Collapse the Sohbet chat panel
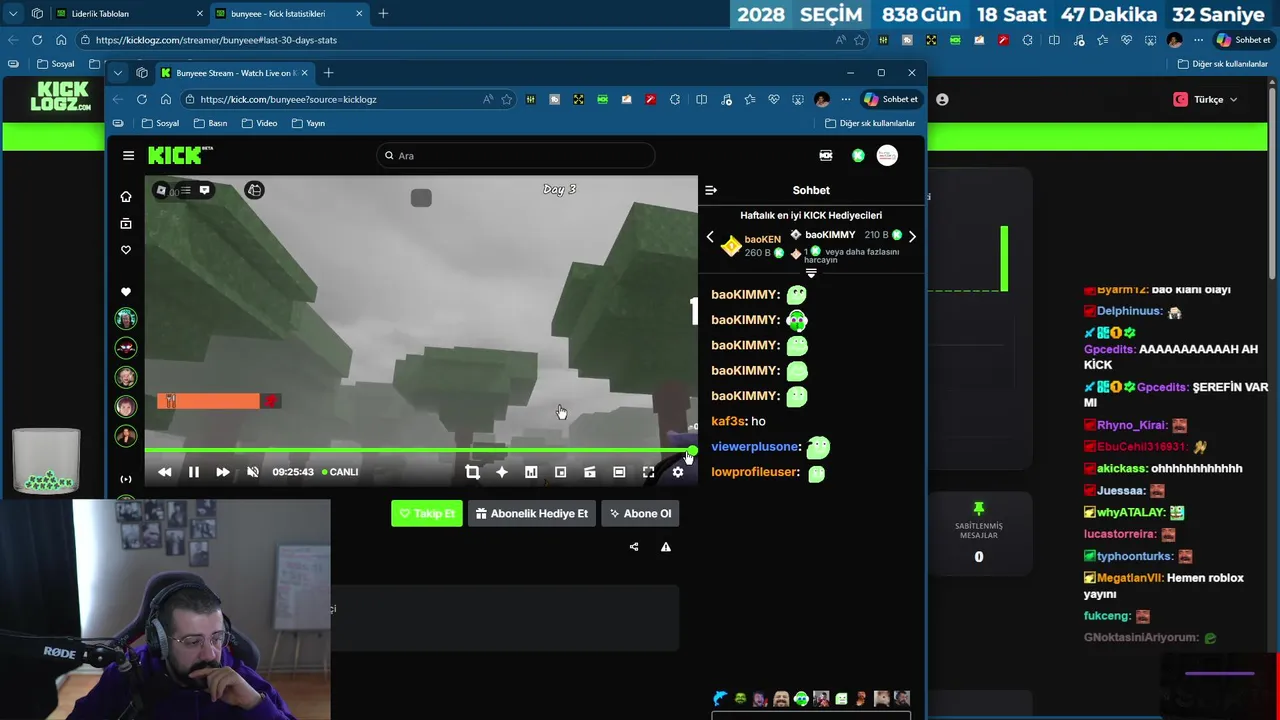The height and width of the screenshot is (720, 1280). click(711, 190)
